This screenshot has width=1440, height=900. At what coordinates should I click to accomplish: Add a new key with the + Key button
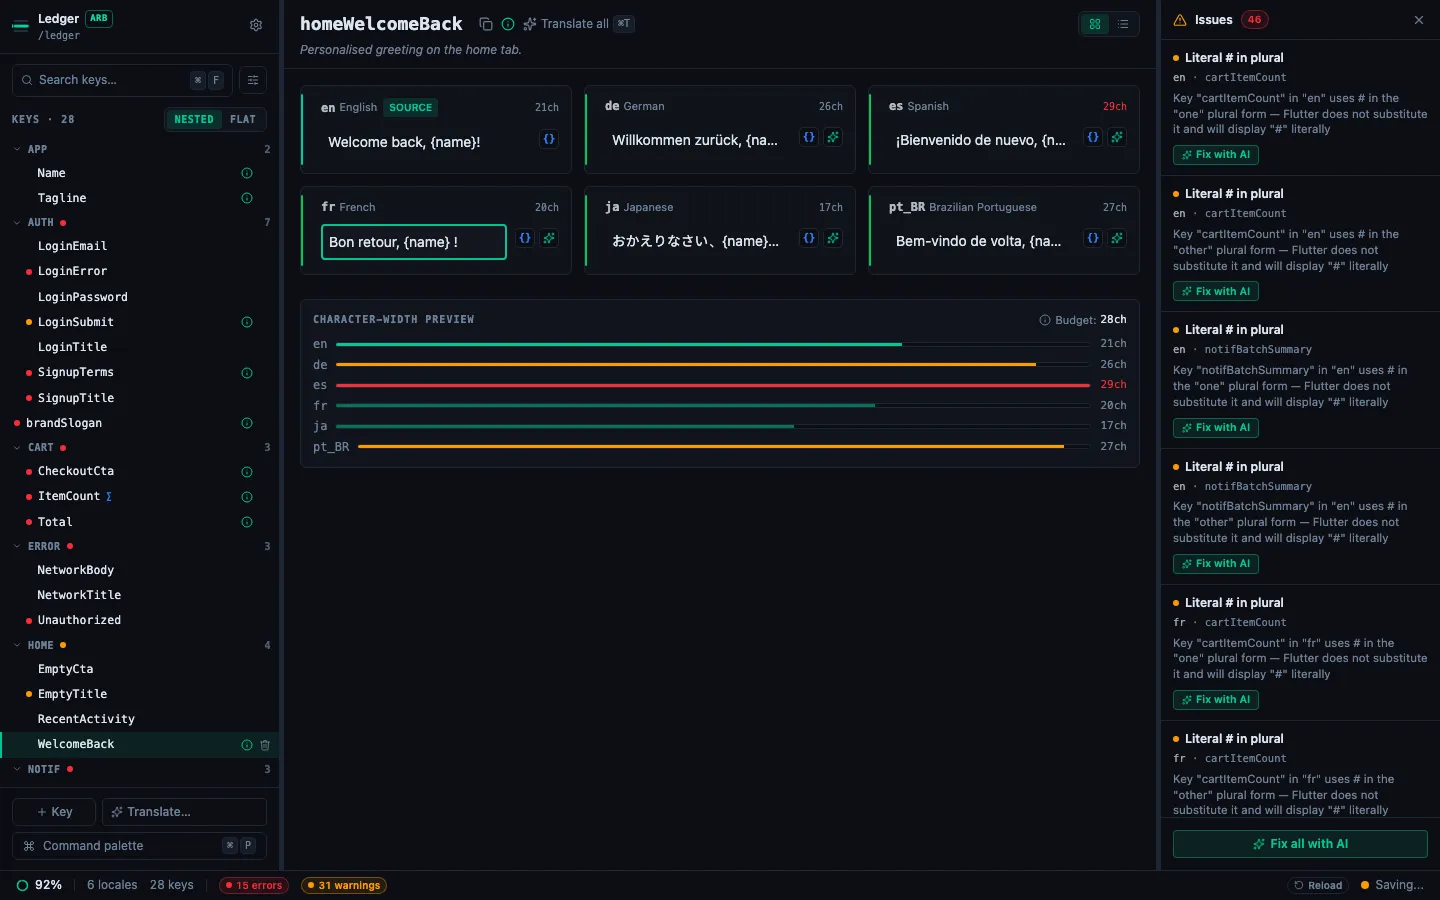pos(54,812)
